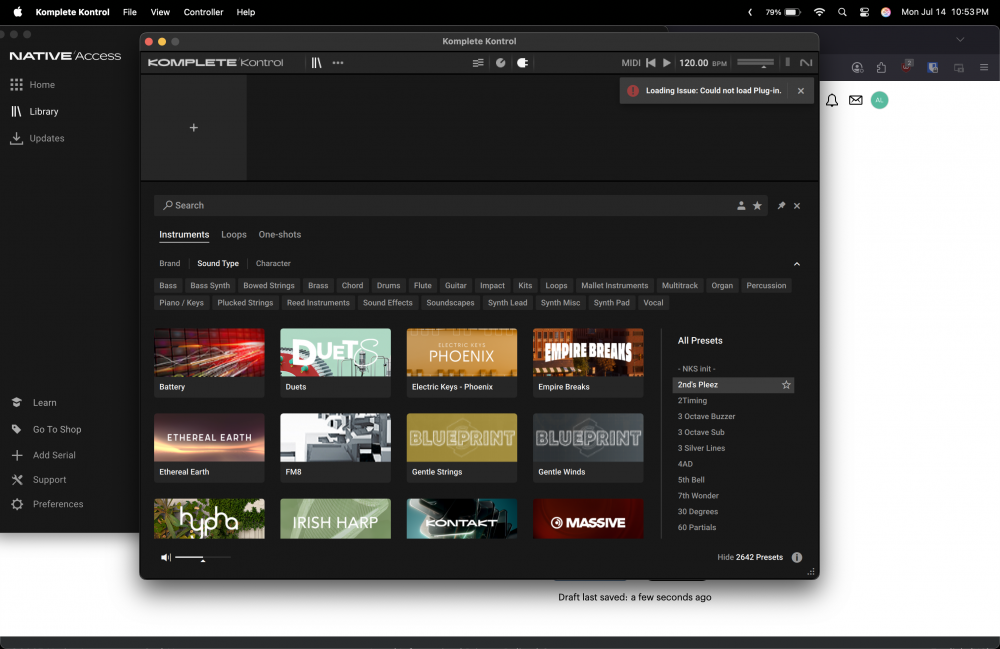1000x649 pixels.
Task: Click the Native Instruments logo icon in header
Action: pyautogui.click(x=806, y=62)
